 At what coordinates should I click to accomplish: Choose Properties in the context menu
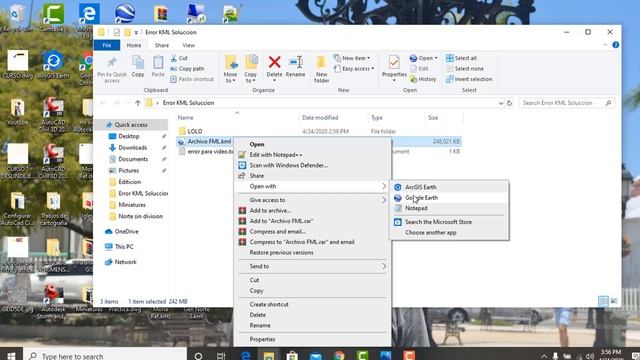[x=313, y=339]
